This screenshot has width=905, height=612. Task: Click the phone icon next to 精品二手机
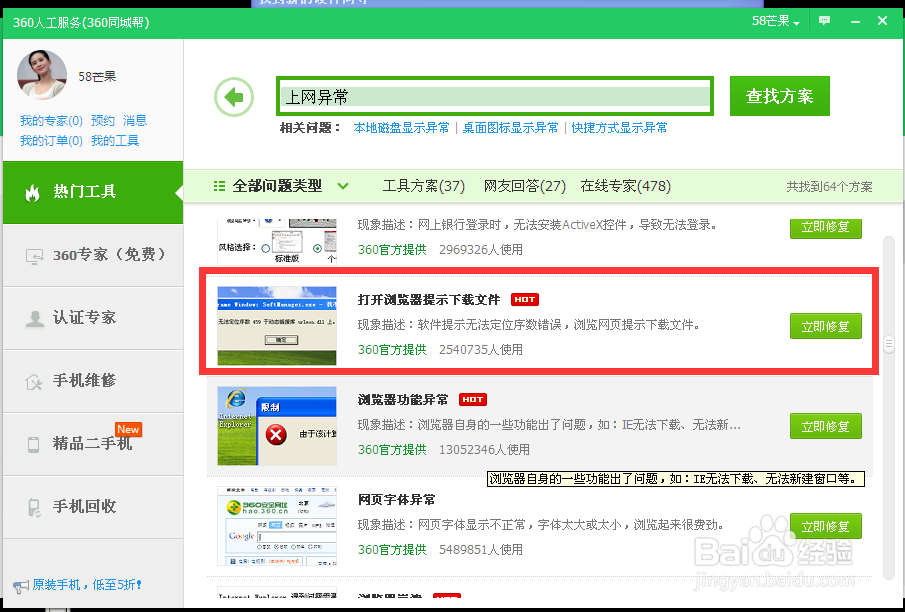click(x=33, y=445)
